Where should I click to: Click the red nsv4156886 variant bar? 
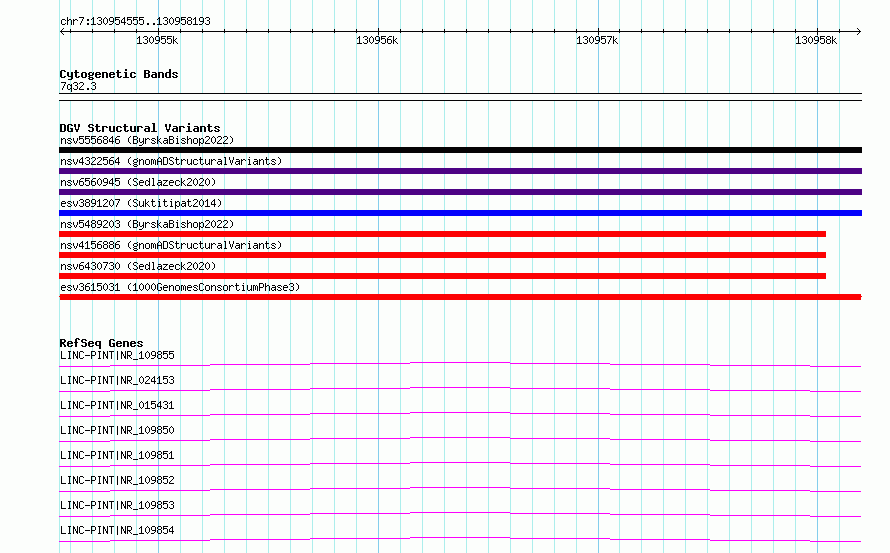[x=442, y=255]
